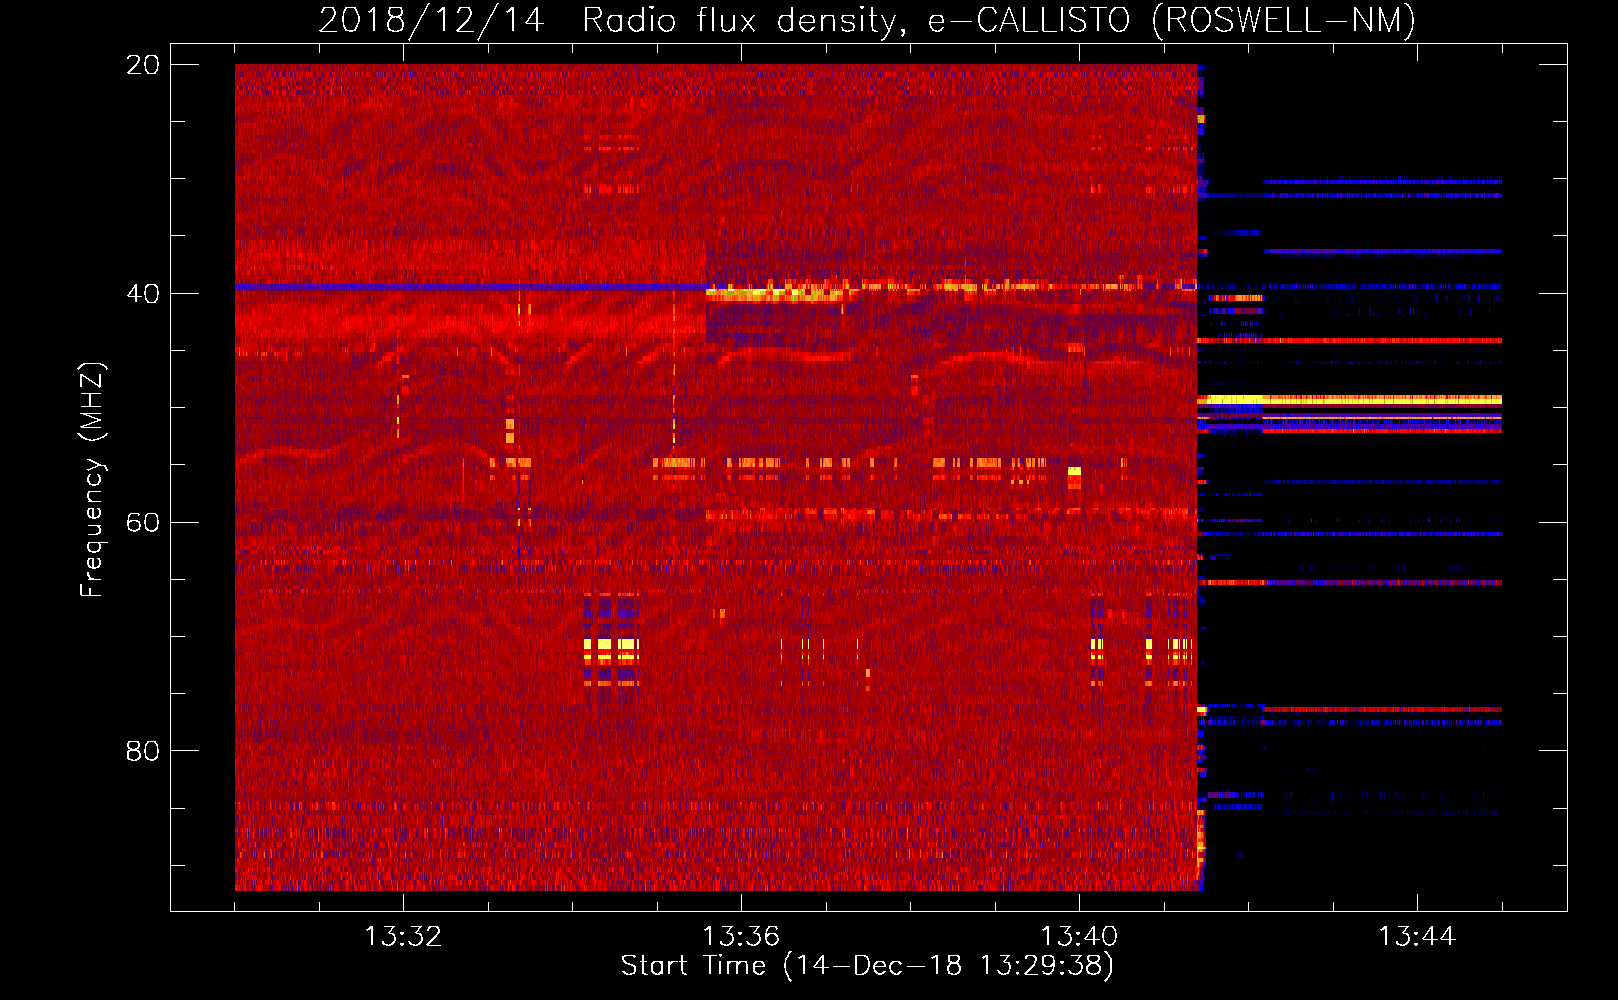Click the '13:36' time tick label

point(741,936)
